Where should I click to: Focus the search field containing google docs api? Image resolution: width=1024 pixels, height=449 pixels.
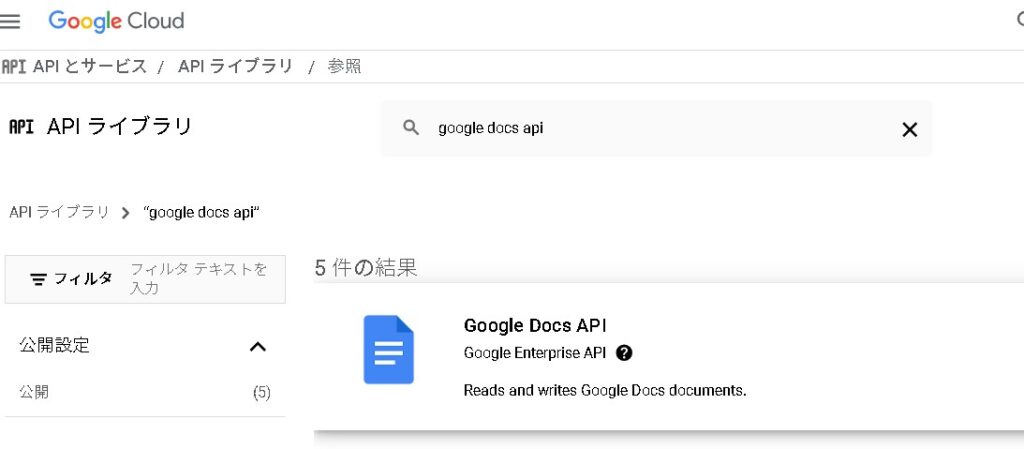point(650,129)
